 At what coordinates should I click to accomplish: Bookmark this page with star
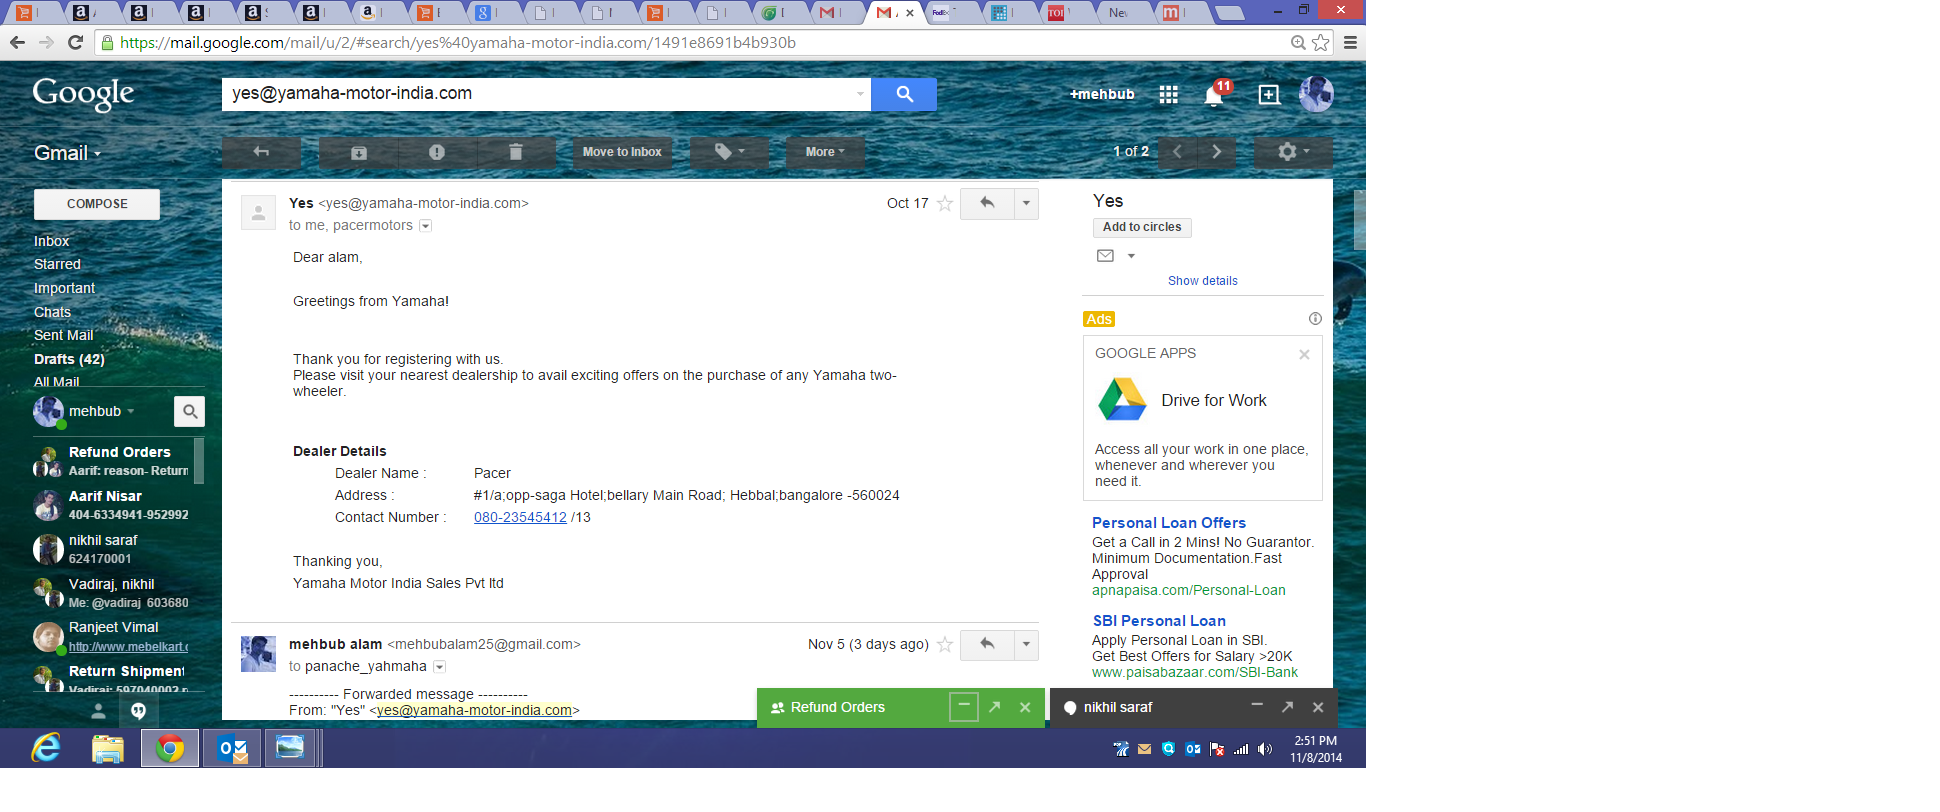(1321, 42)
